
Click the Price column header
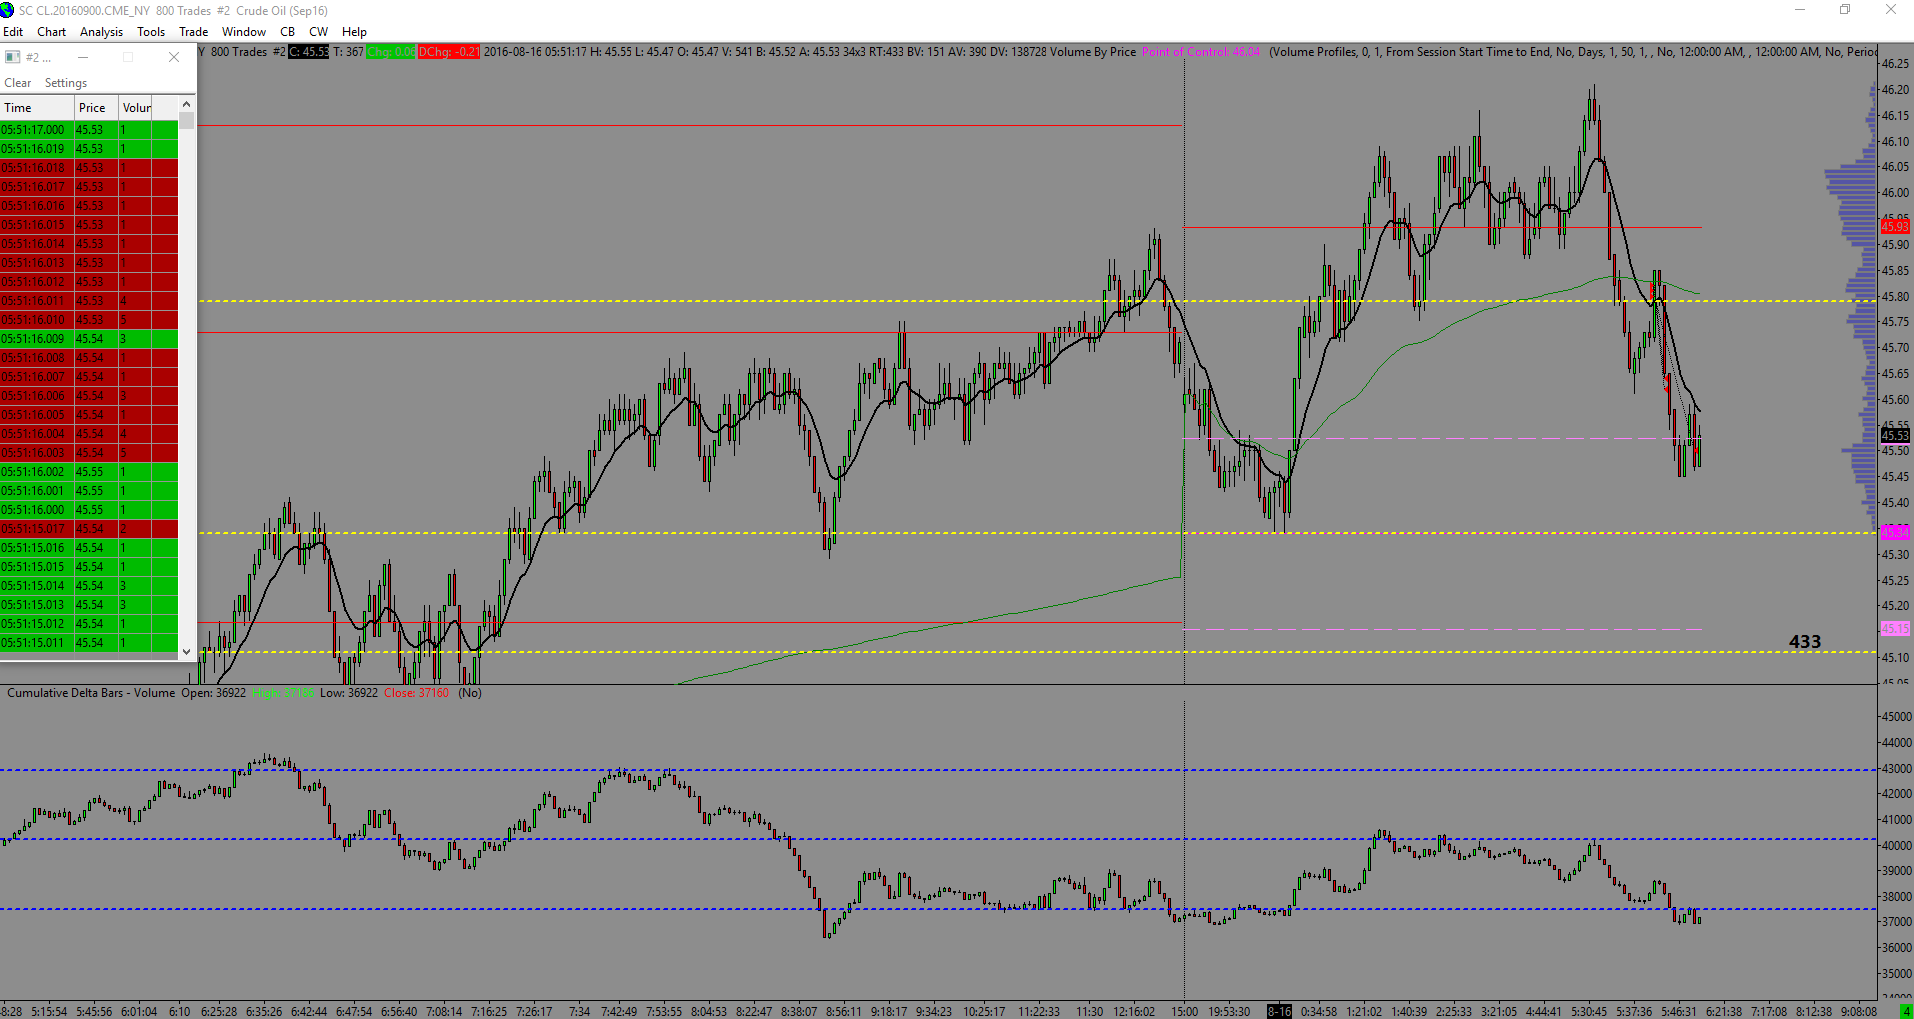[97, 108]
